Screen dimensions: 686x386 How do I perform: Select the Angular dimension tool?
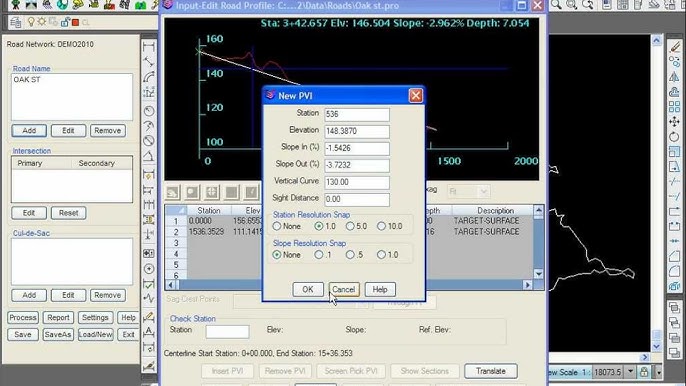coord(149,156)
